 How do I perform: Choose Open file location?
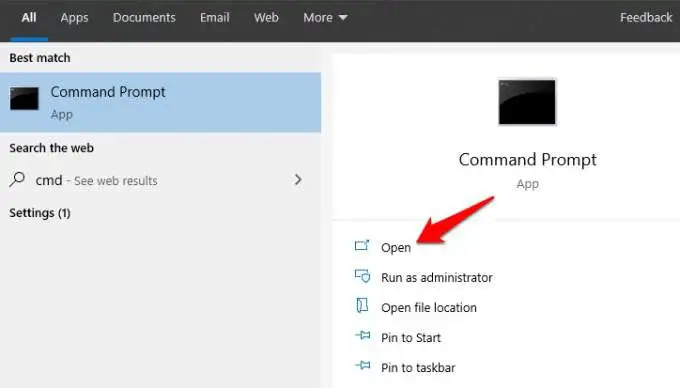[x=429, y=307]
